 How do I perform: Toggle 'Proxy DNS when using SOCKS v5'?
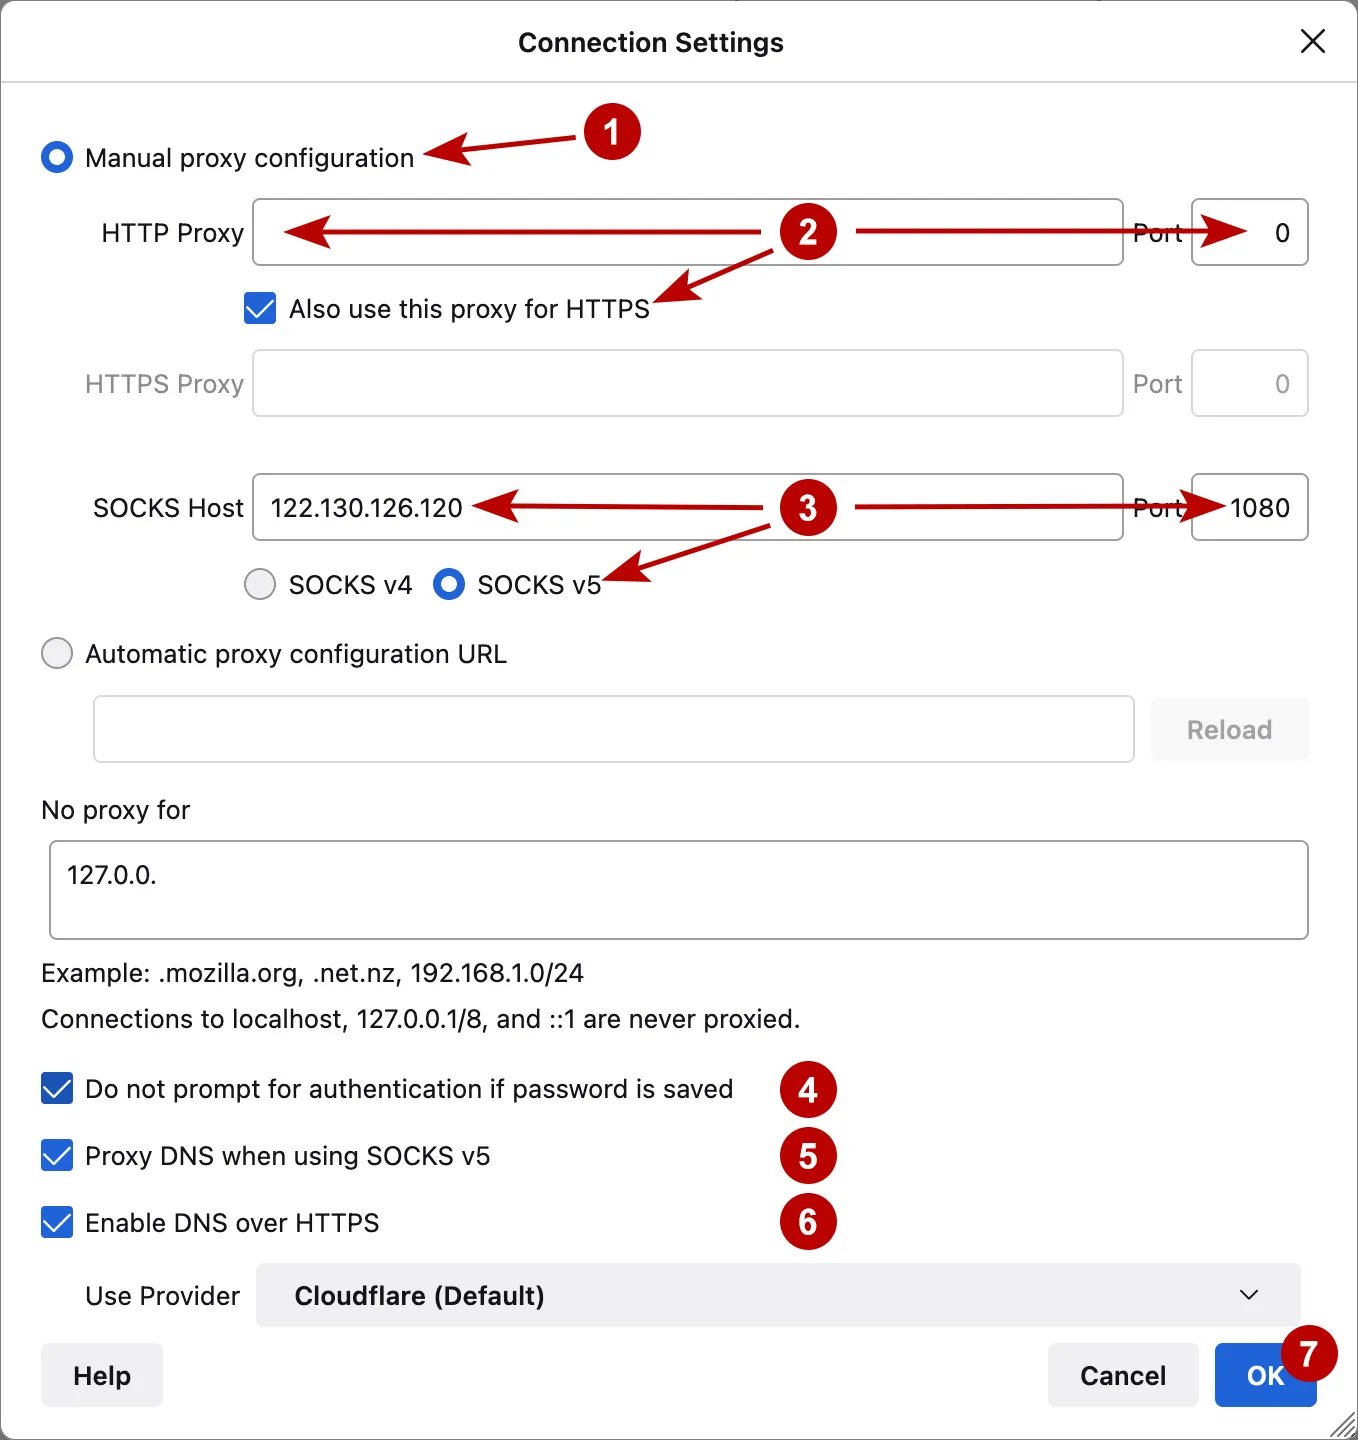tap(57, 1155)
